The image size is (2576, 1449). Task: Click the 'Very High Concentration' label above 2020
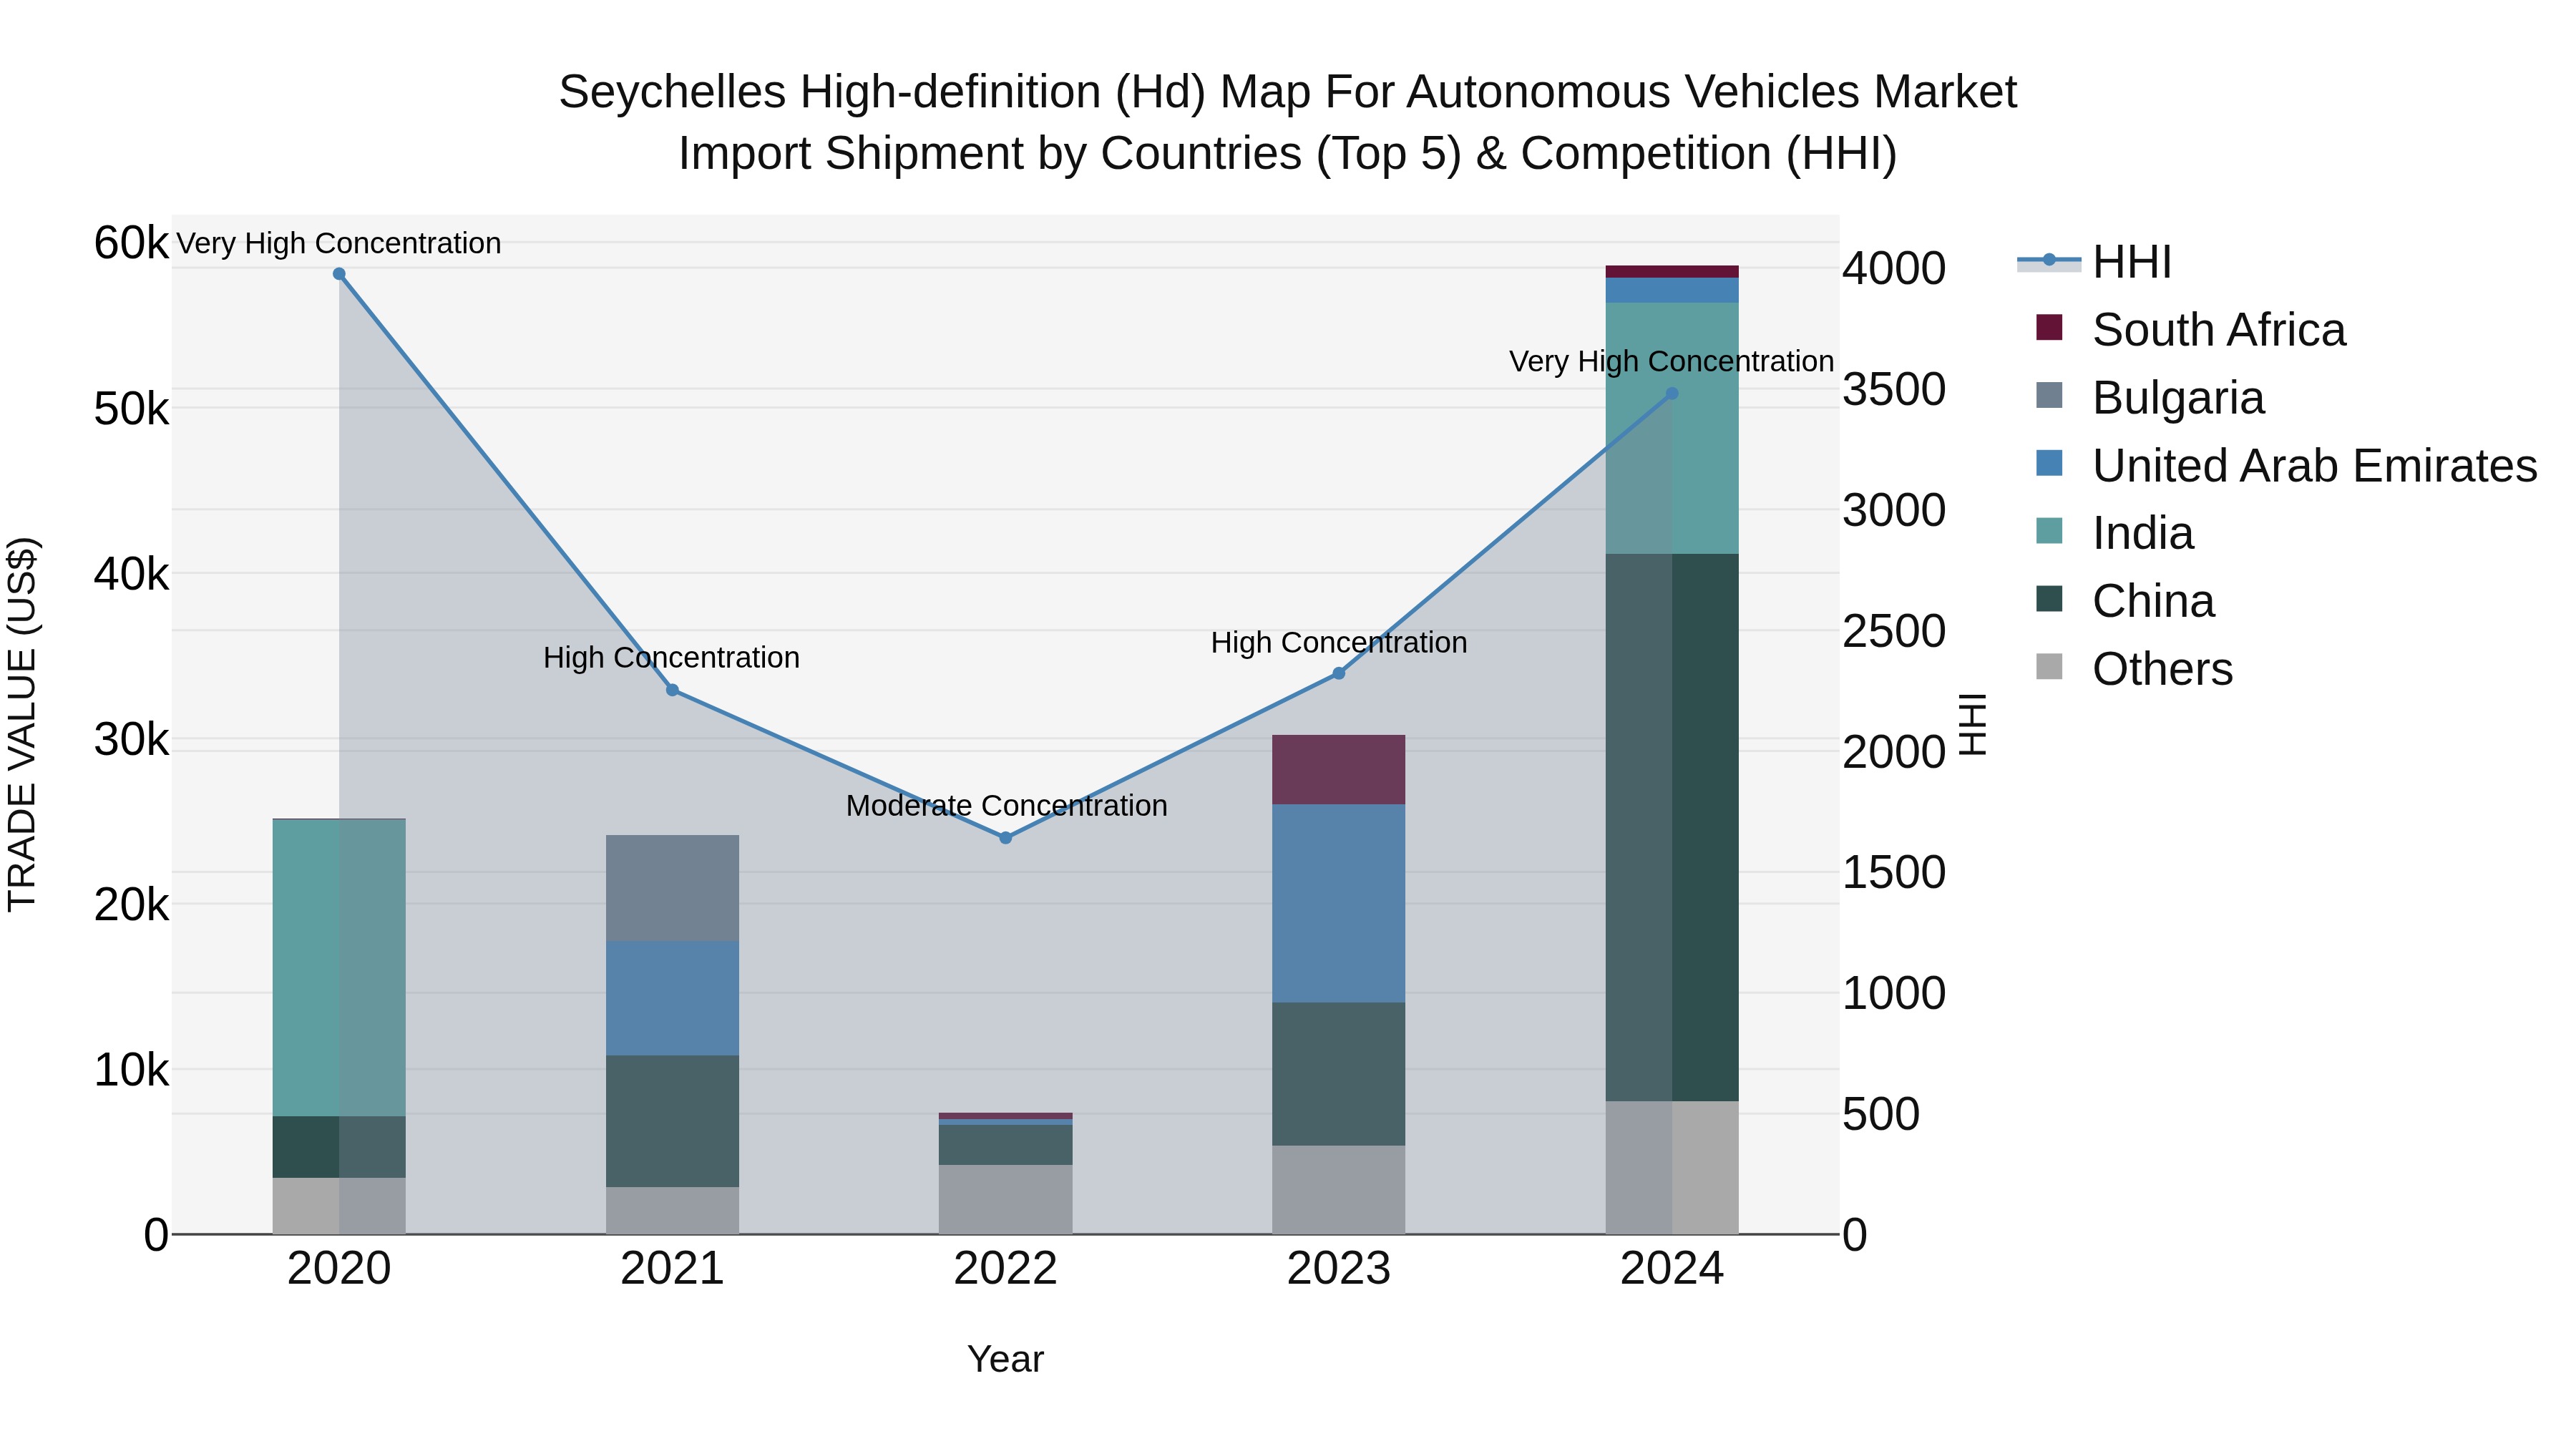point(339,244)
